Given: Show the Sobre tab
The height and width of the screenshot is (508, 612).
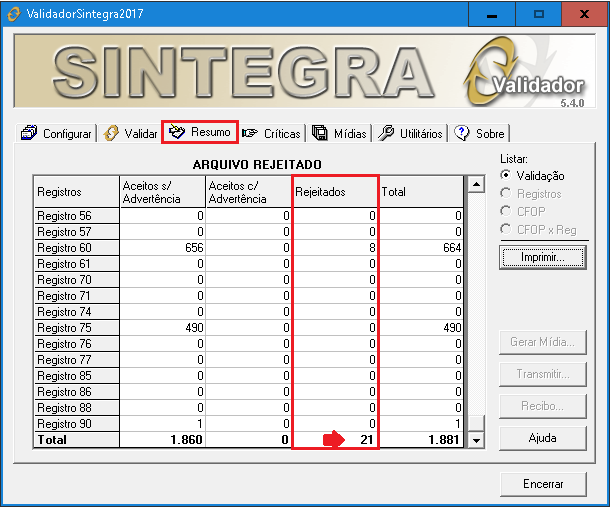Looking at the screenshot, I should point(480,133).
